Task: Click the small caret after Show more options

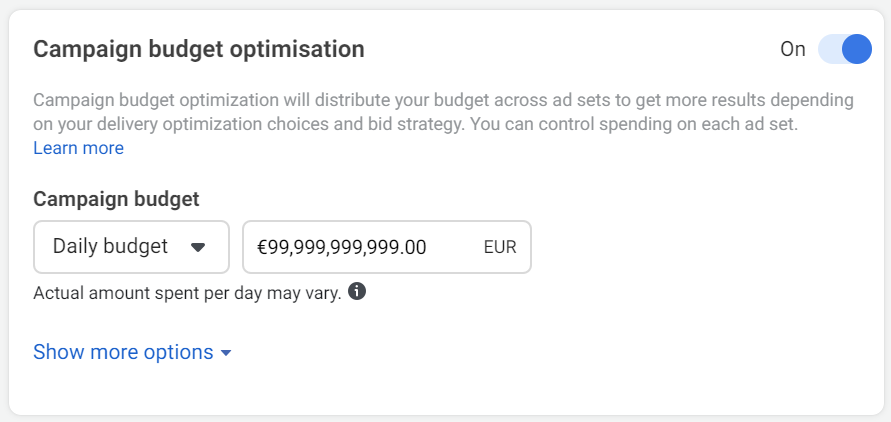Action: (x=226, y=353)
